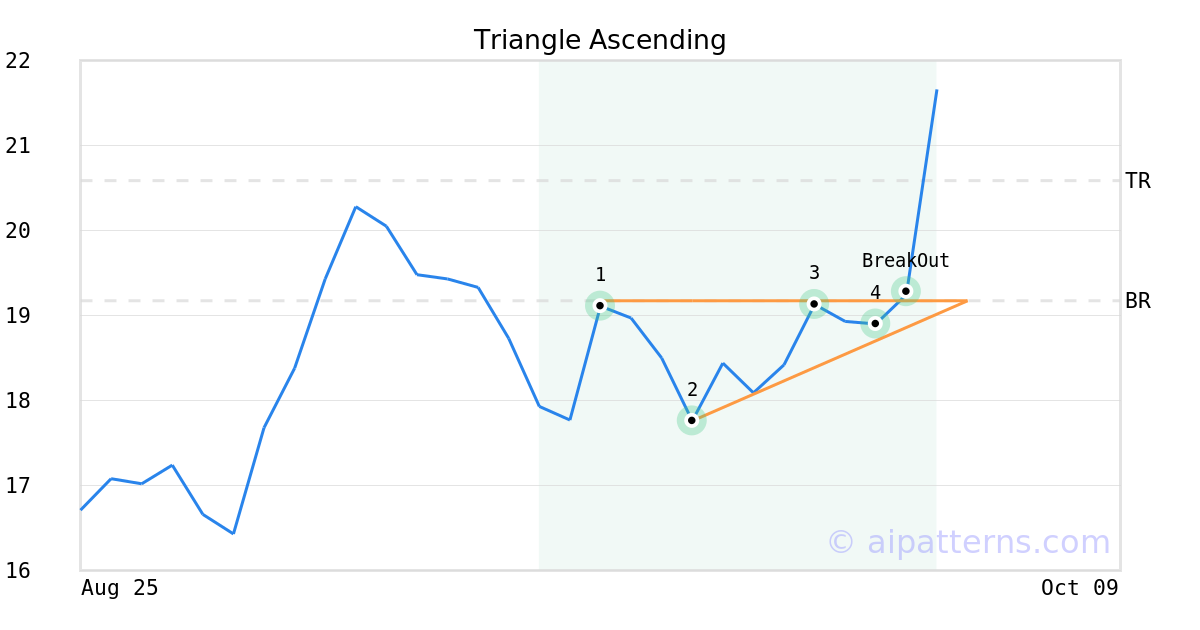1200x630 pixels.
Task: Click the y-axis label 16
Action: click(18, 570)
